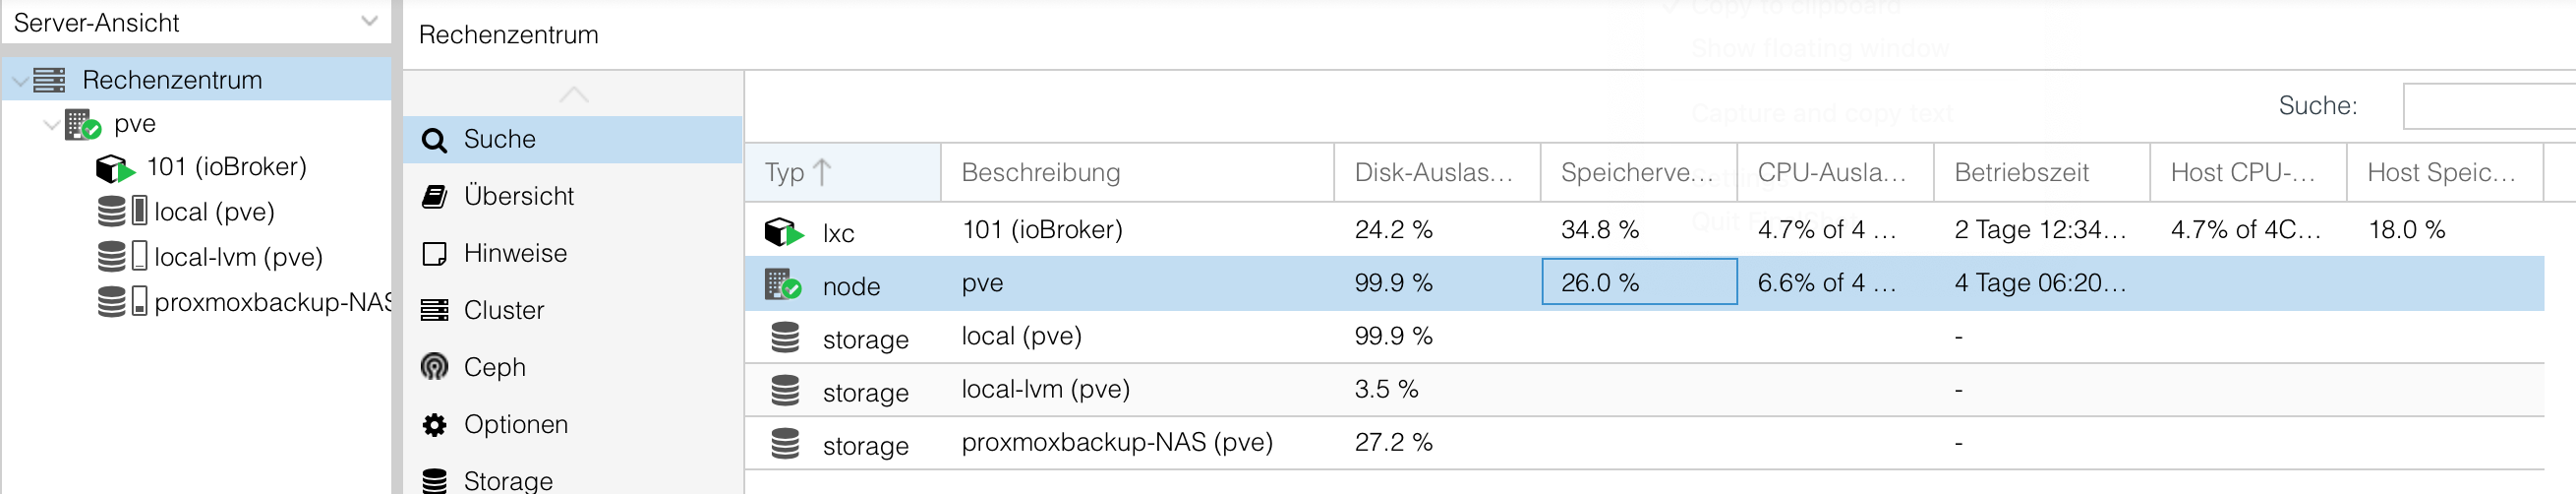
Task: Click the Cluster icon in side menu
Action: pyautogui.click(x=434, y=310)
